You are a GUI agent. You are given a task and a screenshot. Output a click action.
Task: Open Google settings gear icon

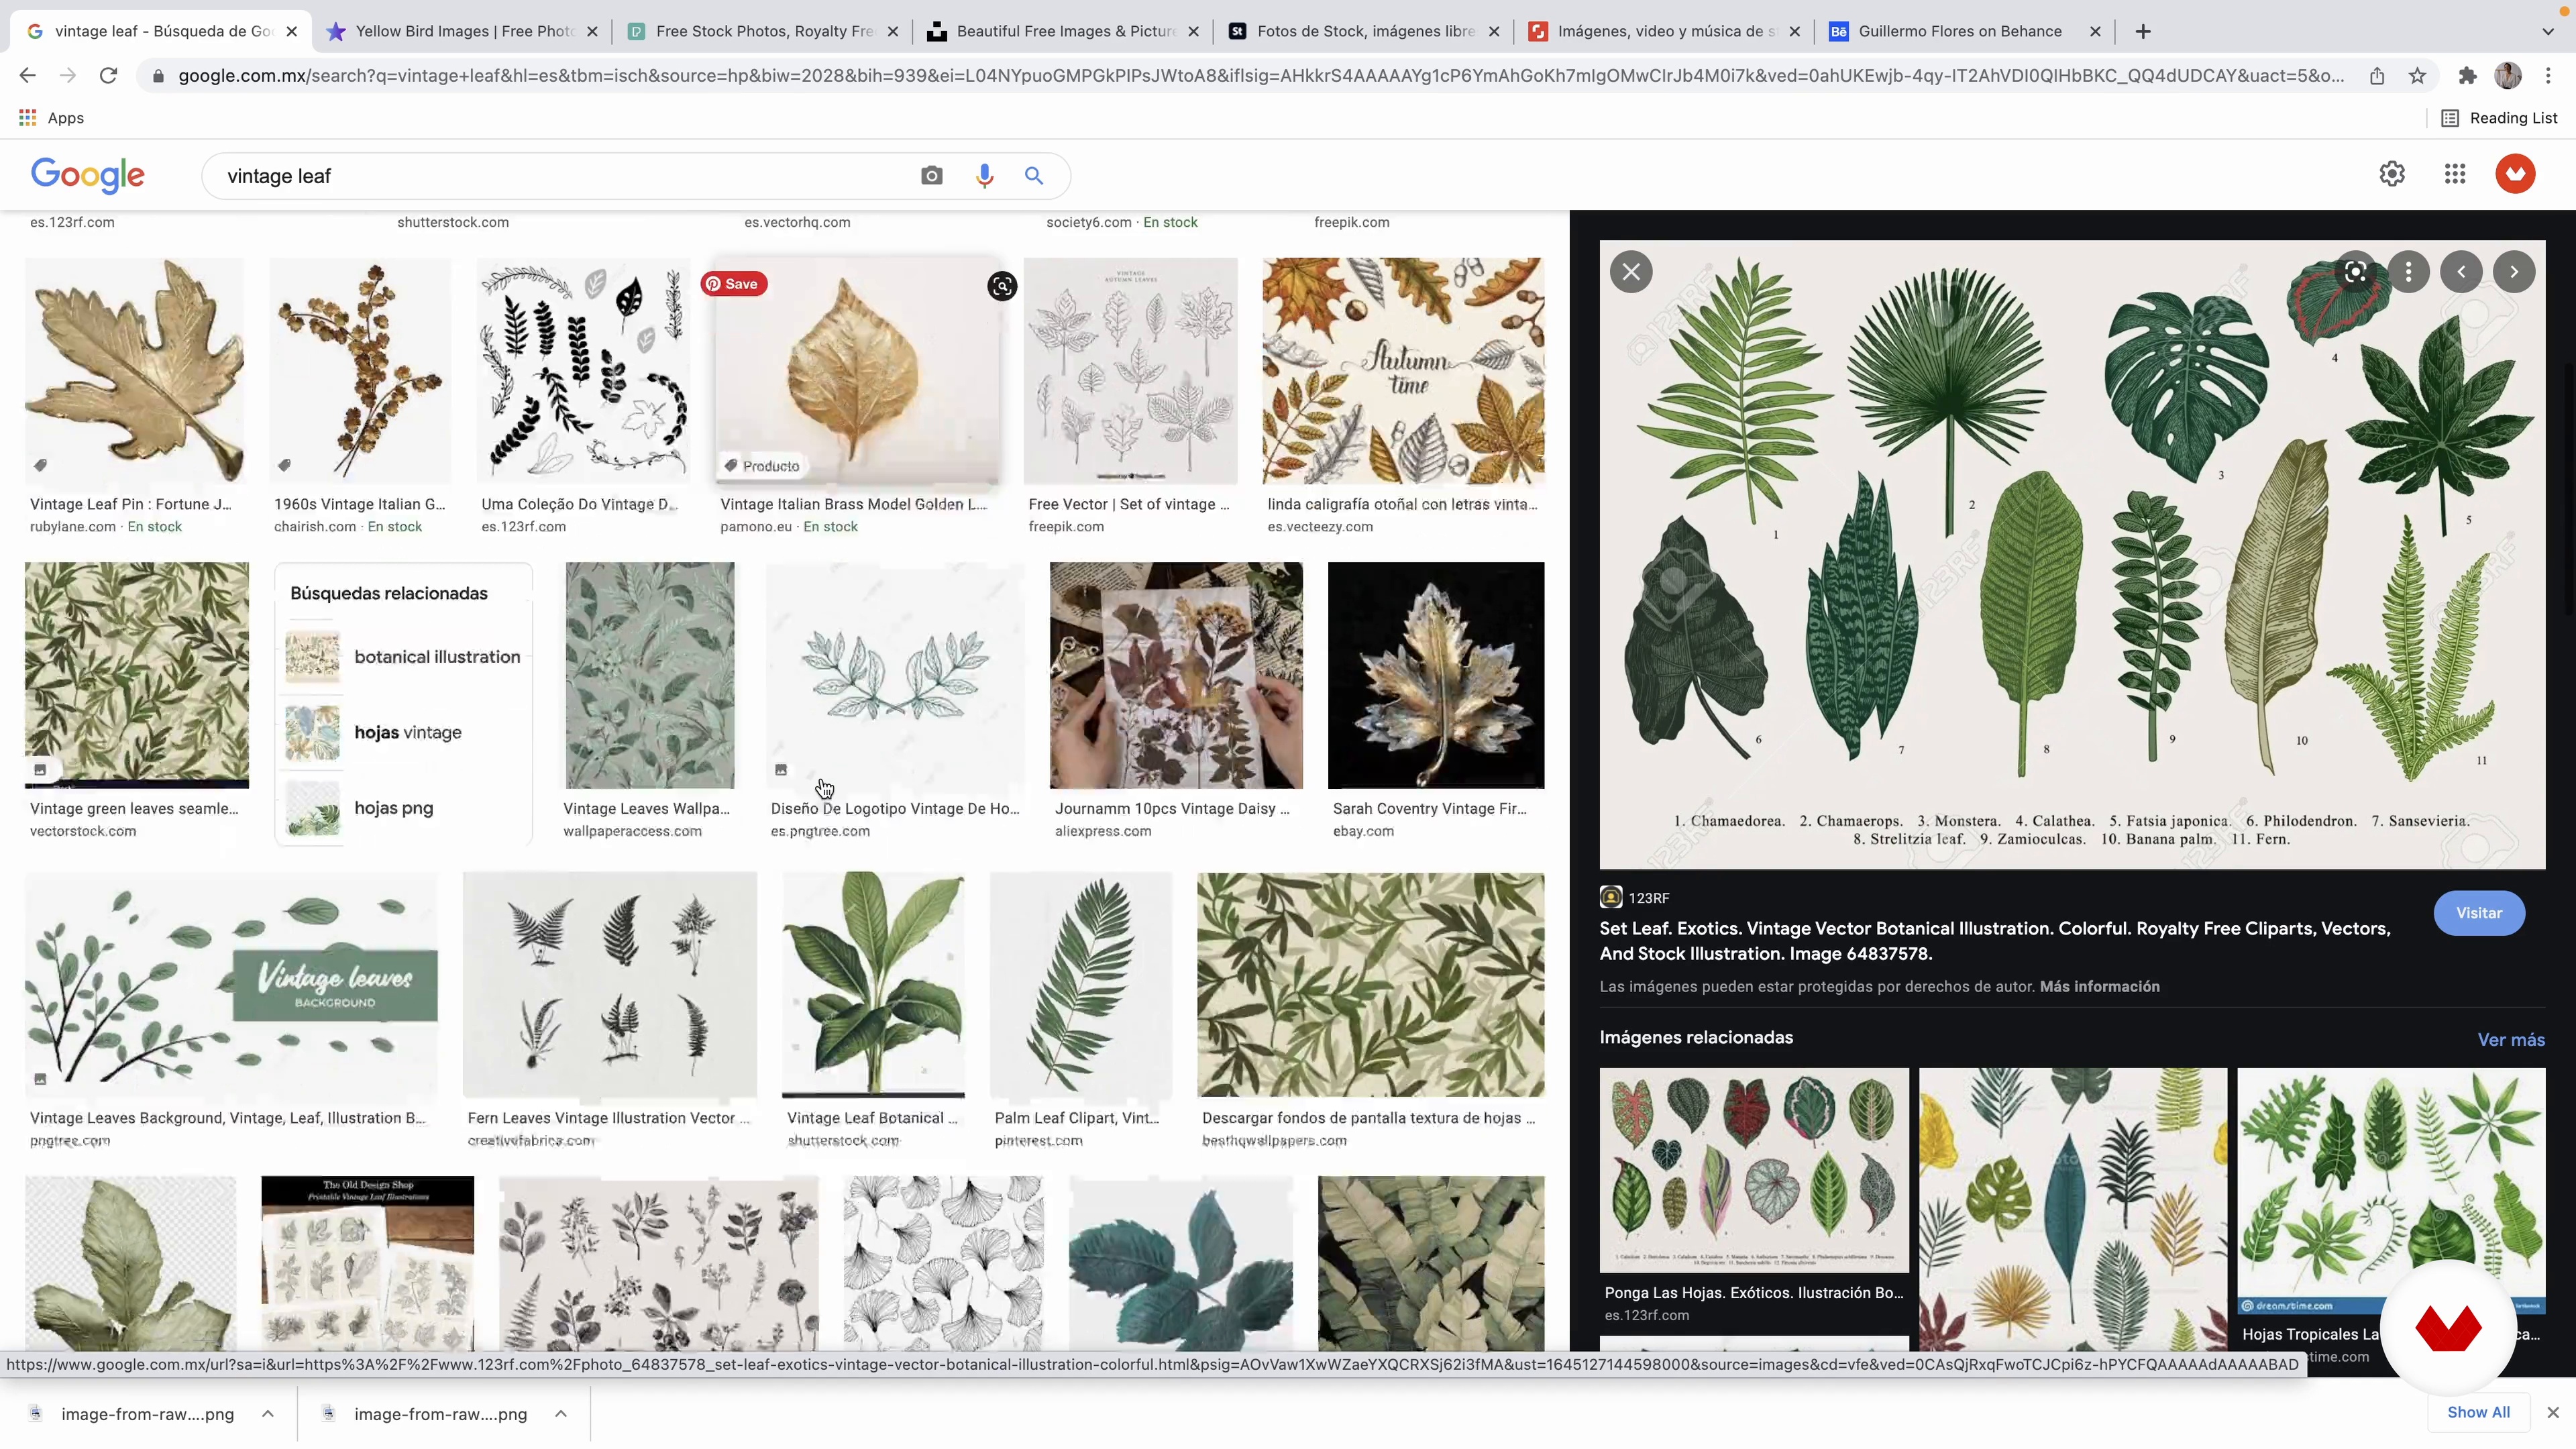(2391, 174)
